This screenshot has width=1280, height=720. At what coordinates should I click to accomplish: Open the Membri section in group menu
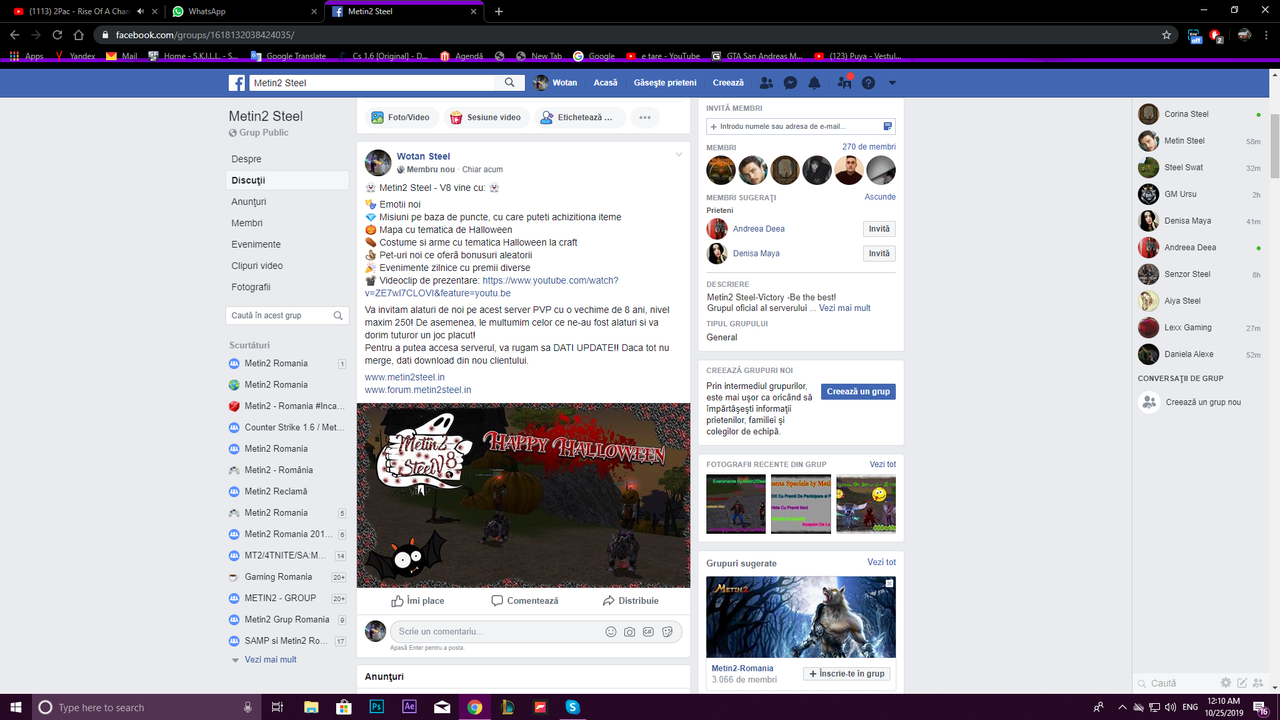(x=245, y=222)
